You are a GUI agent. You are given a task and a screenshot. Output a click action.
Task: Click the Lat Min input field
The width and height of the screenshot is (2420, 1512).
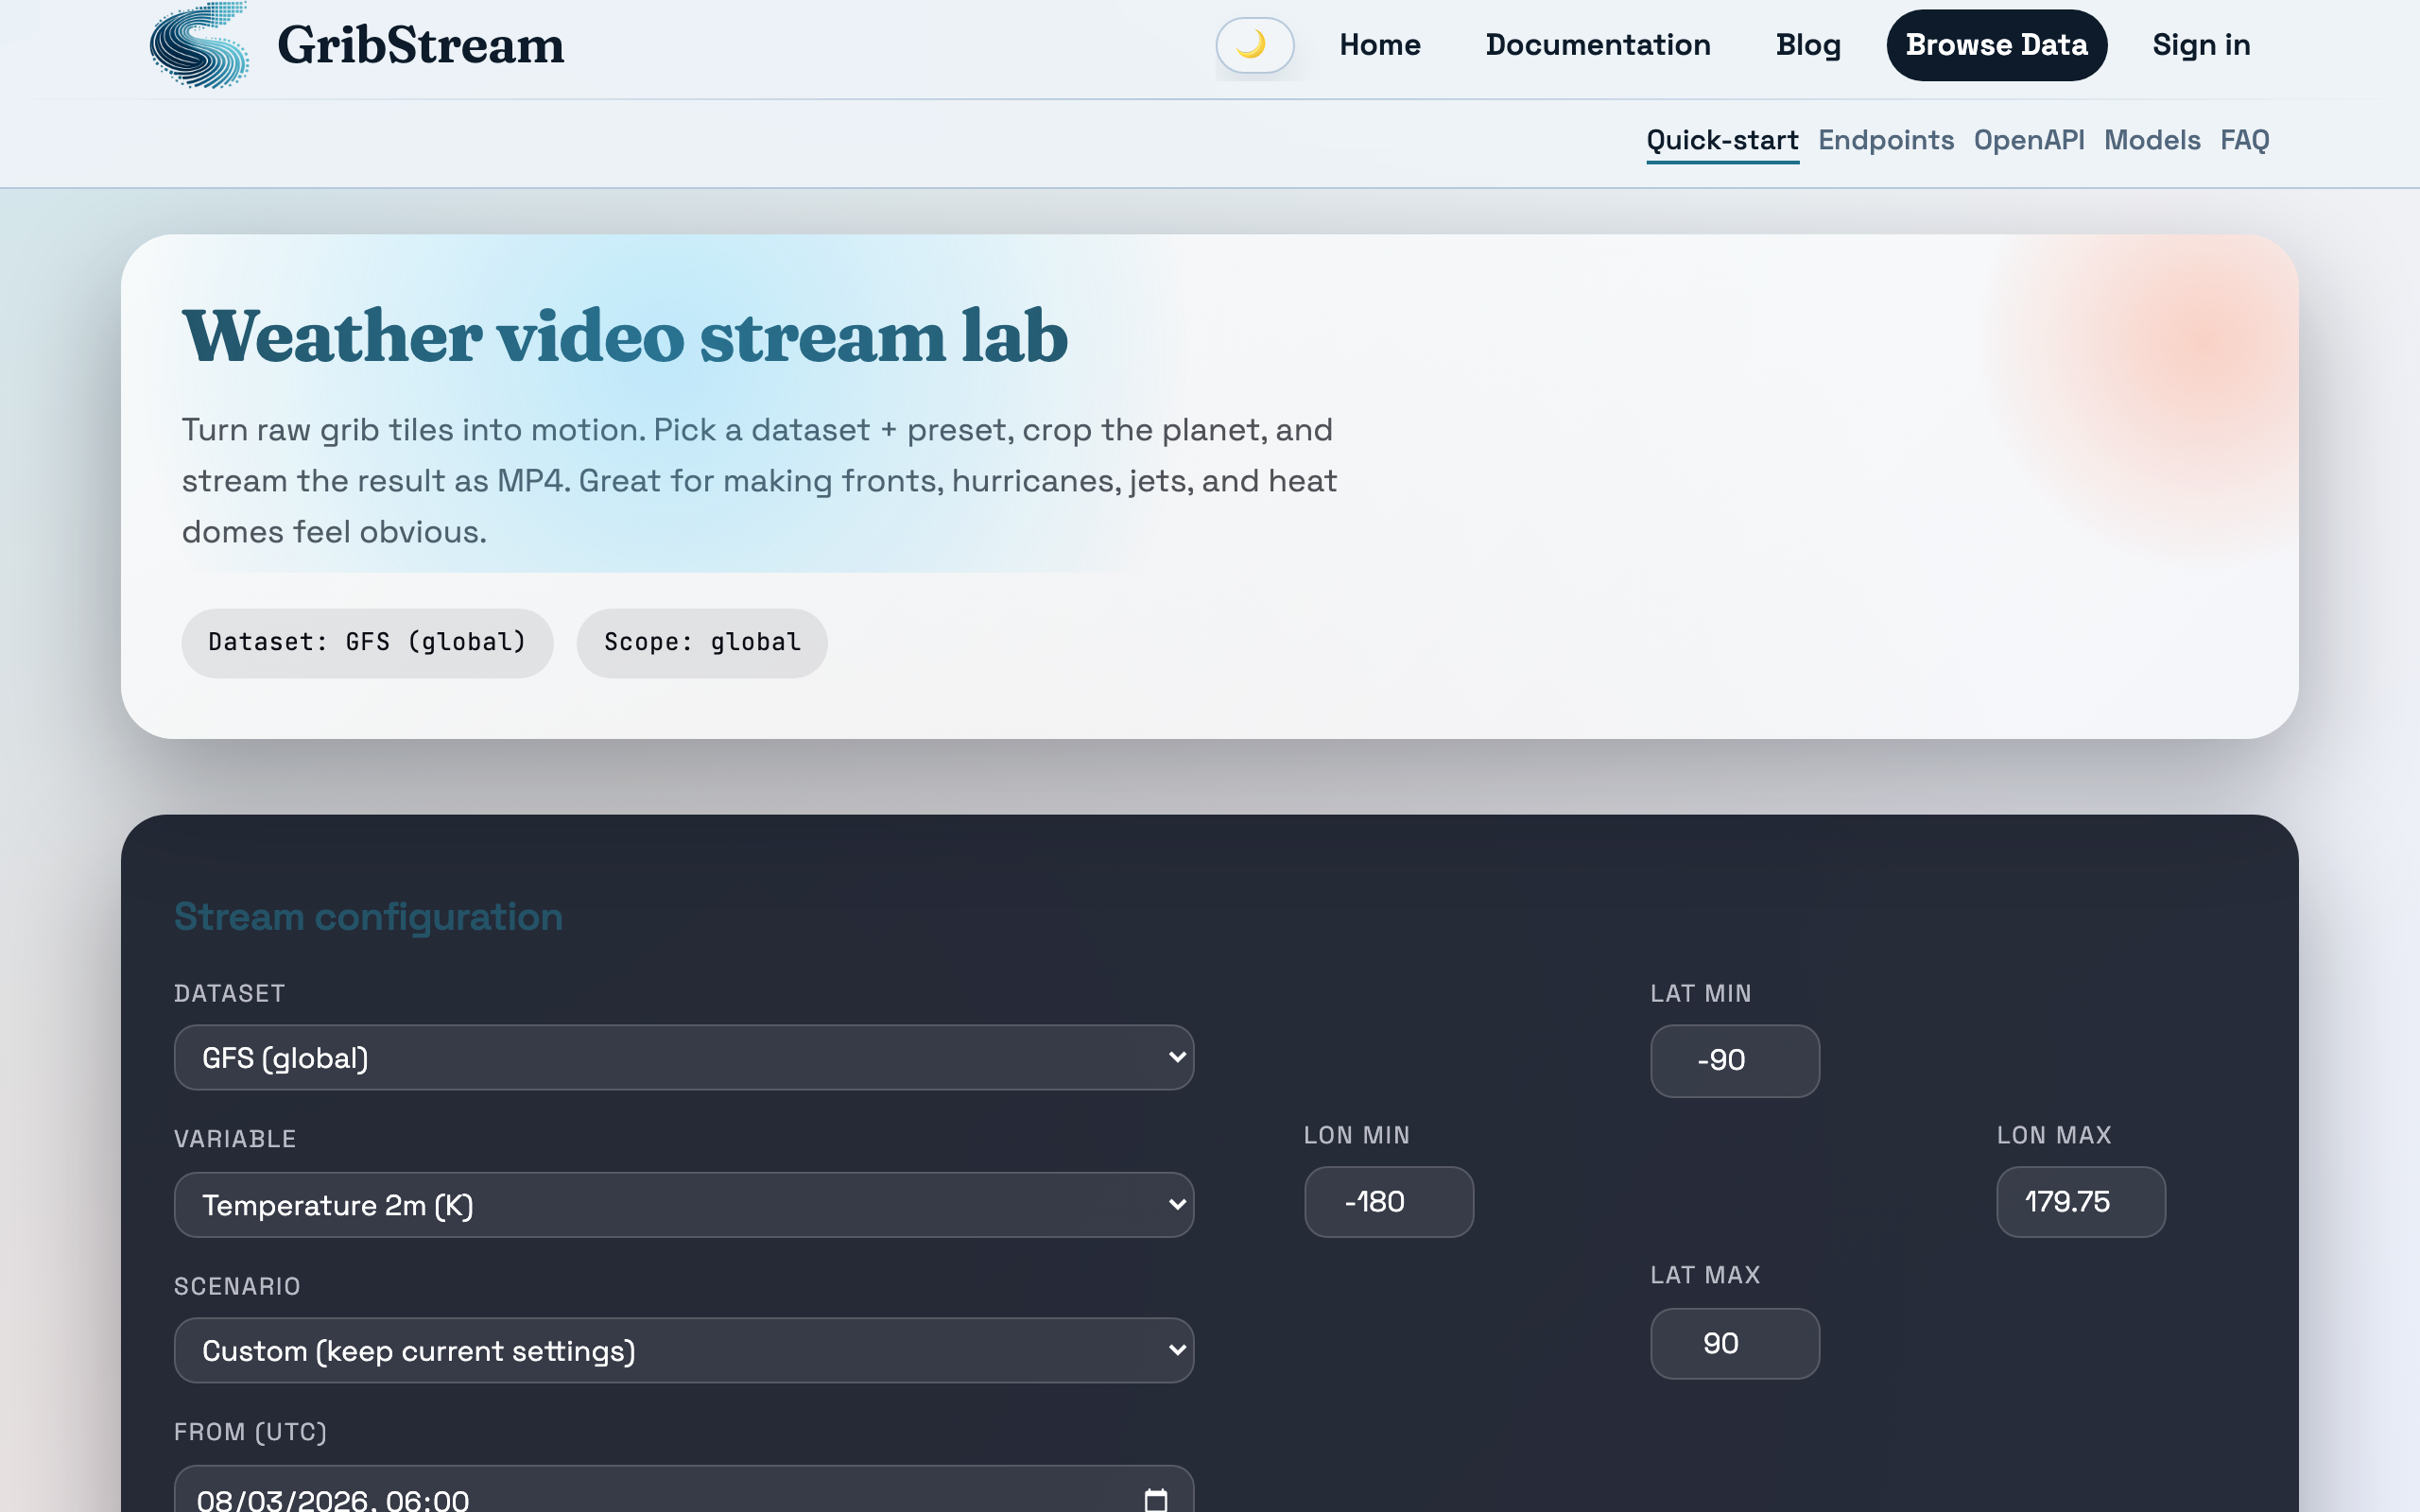pyautogui.click(x=1734, y=1060)
